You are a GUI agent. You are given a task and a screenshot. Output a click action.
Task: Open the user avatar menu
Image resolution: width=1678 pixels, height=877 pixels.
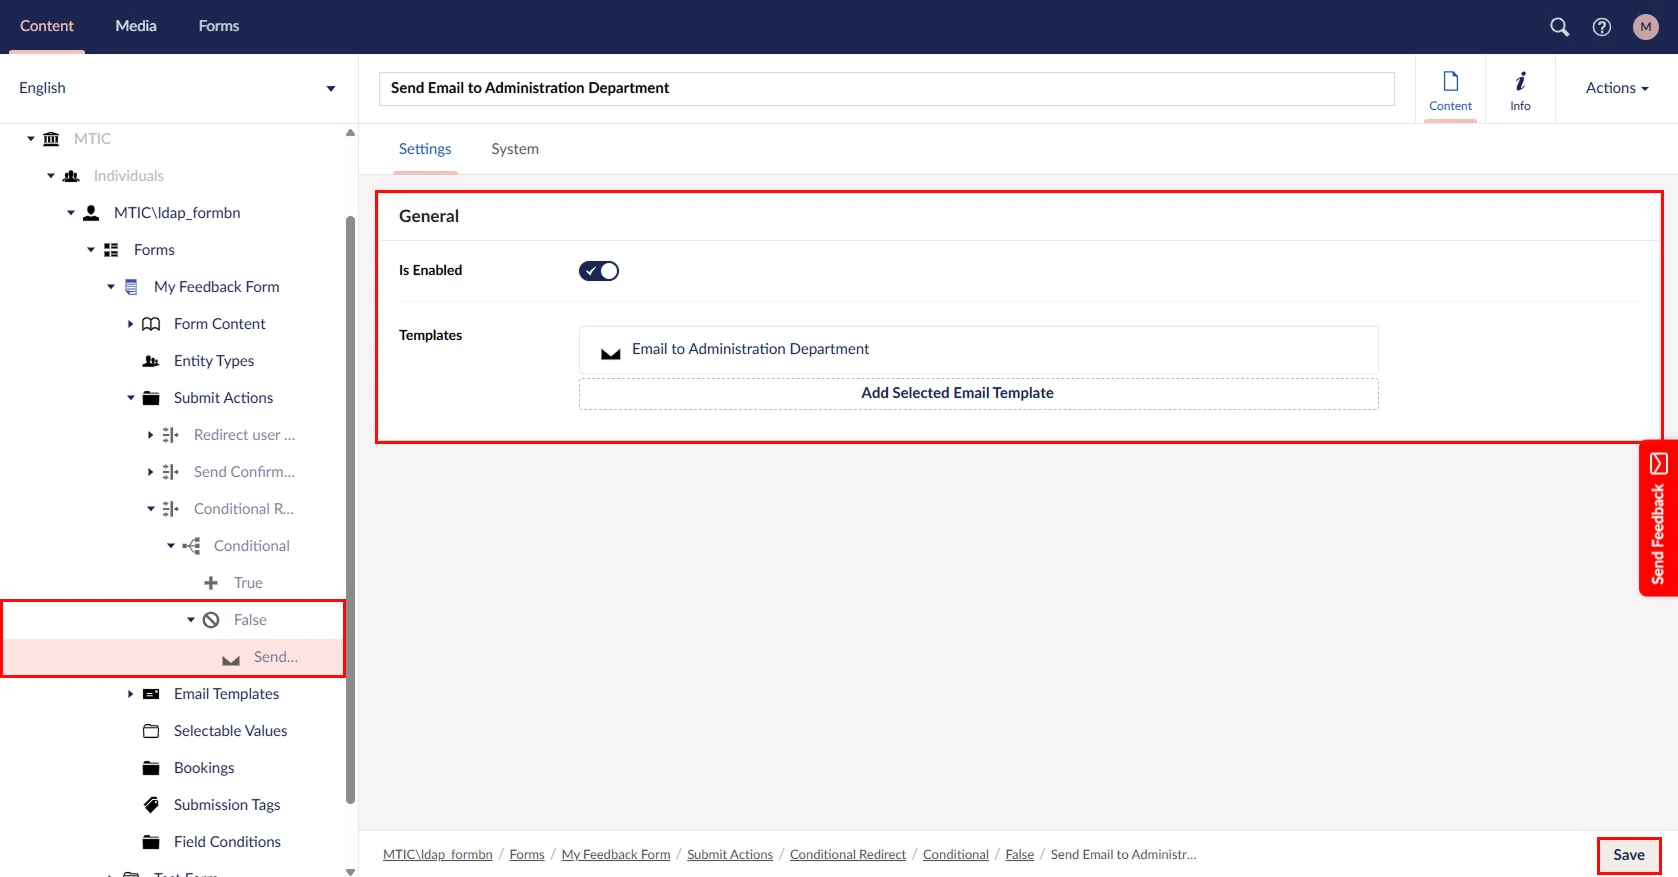pos(1645,27)
